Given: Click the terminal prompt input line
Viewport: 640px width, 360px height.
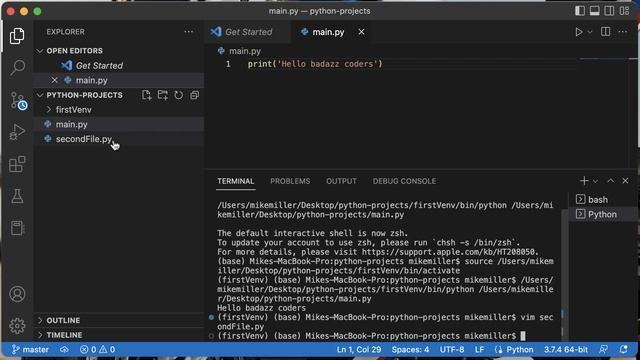Looking at the screenshot, I should click(371, 336).
